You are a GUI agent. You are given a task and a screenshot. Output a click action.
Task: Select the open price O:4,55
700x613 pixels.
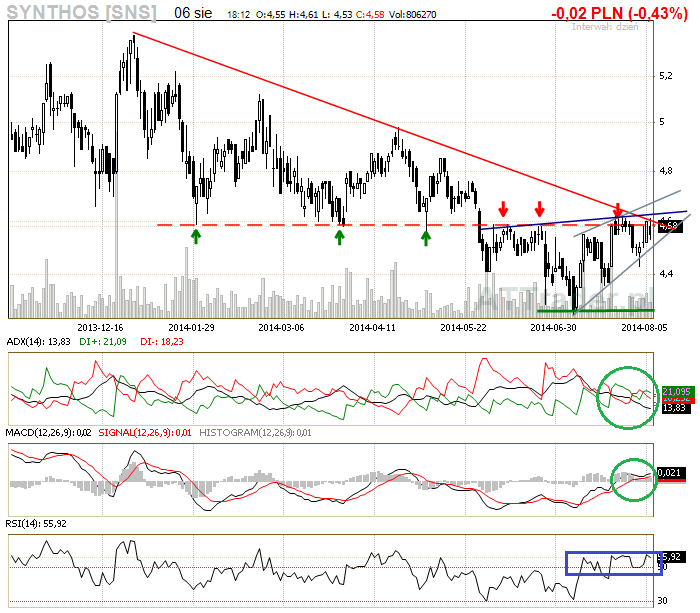click(271, 15)
